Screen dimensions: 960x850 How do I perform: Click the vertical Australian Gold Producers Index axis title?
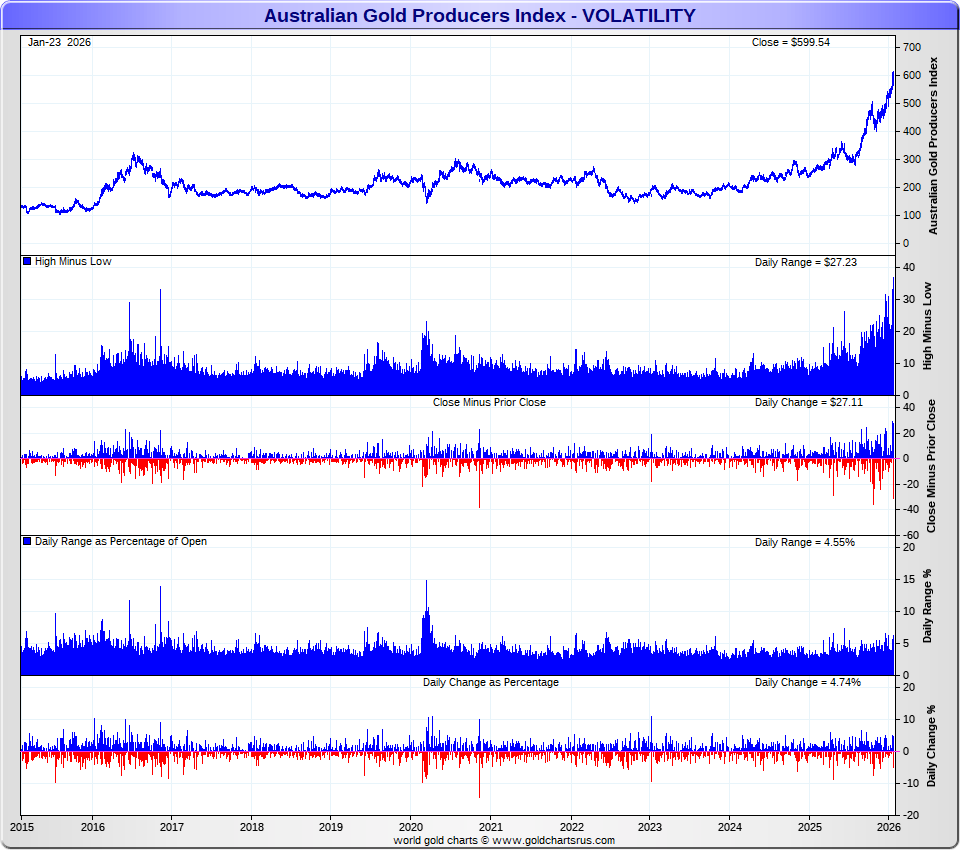[934, 145]
